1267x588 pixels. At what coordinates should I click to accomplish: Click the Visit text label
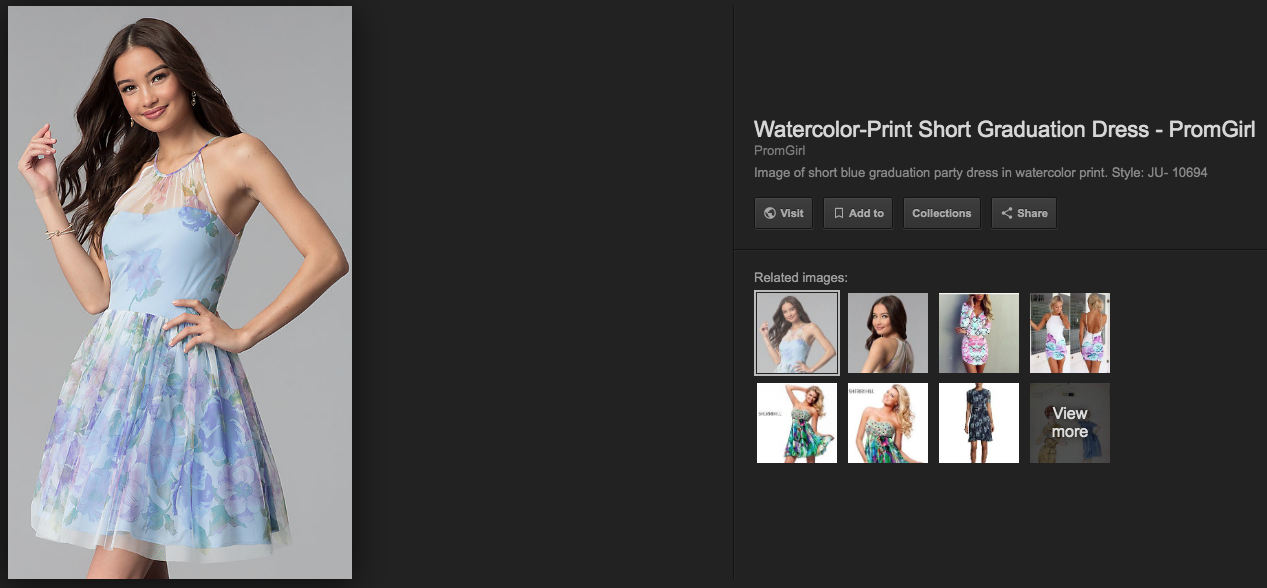(792, 213)
